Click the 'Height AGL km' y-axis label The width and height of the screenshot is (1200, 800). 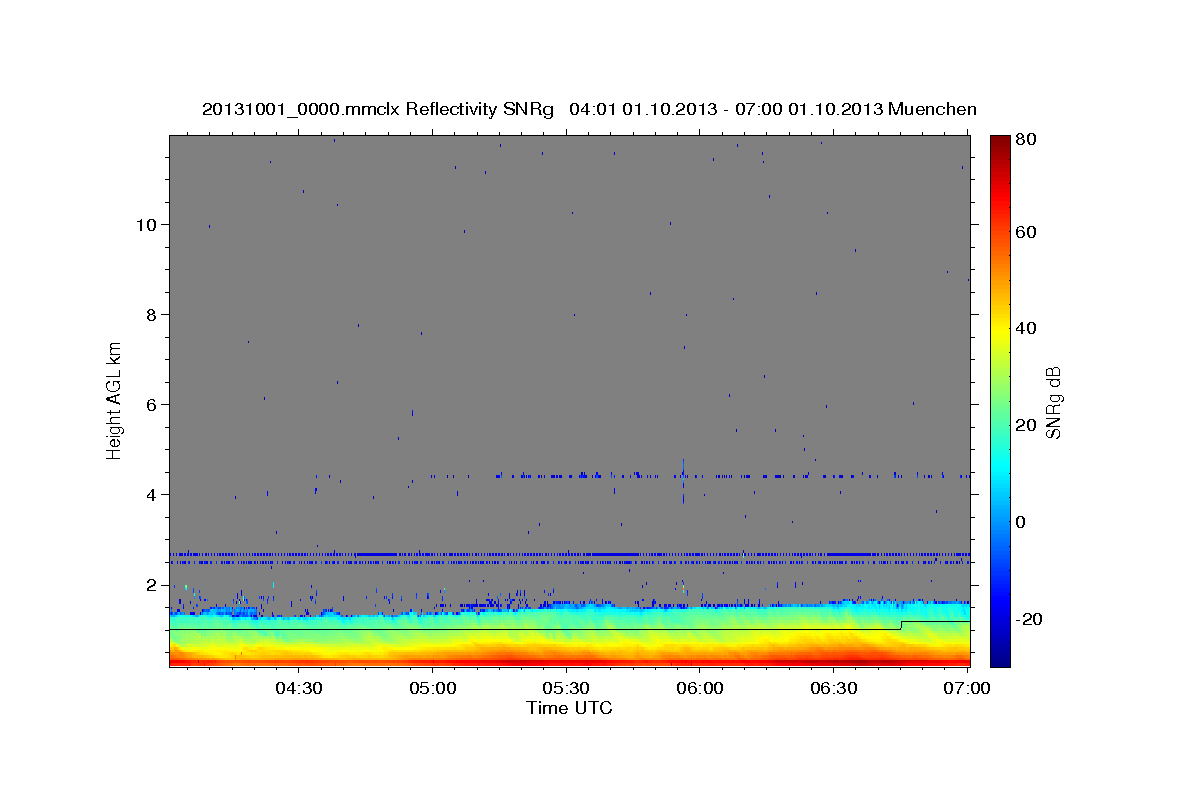pyautogui.click(x=115, y=401)
